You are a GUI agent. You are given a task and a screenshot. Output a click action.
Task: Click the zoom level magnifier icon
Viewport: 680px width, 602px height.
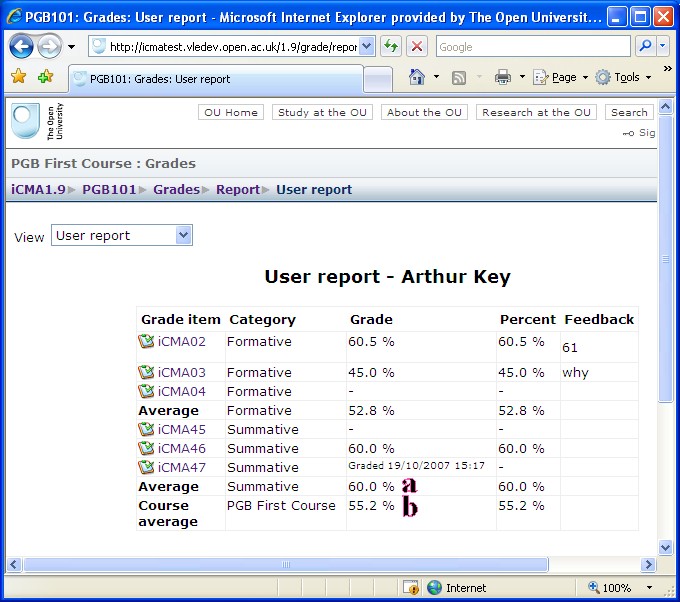tap(594, 588)
